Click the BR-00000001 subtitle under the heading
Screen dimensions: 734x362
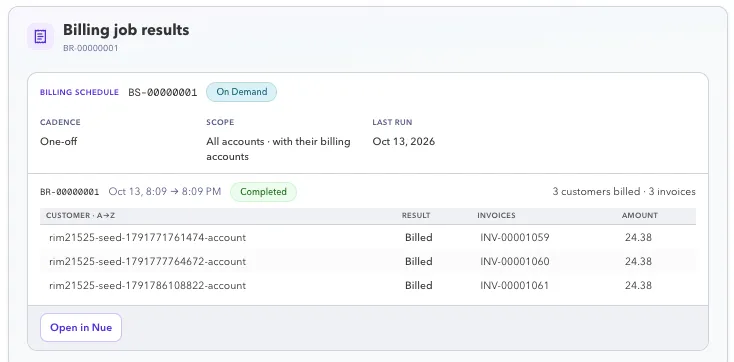click(x=91, y=48)
